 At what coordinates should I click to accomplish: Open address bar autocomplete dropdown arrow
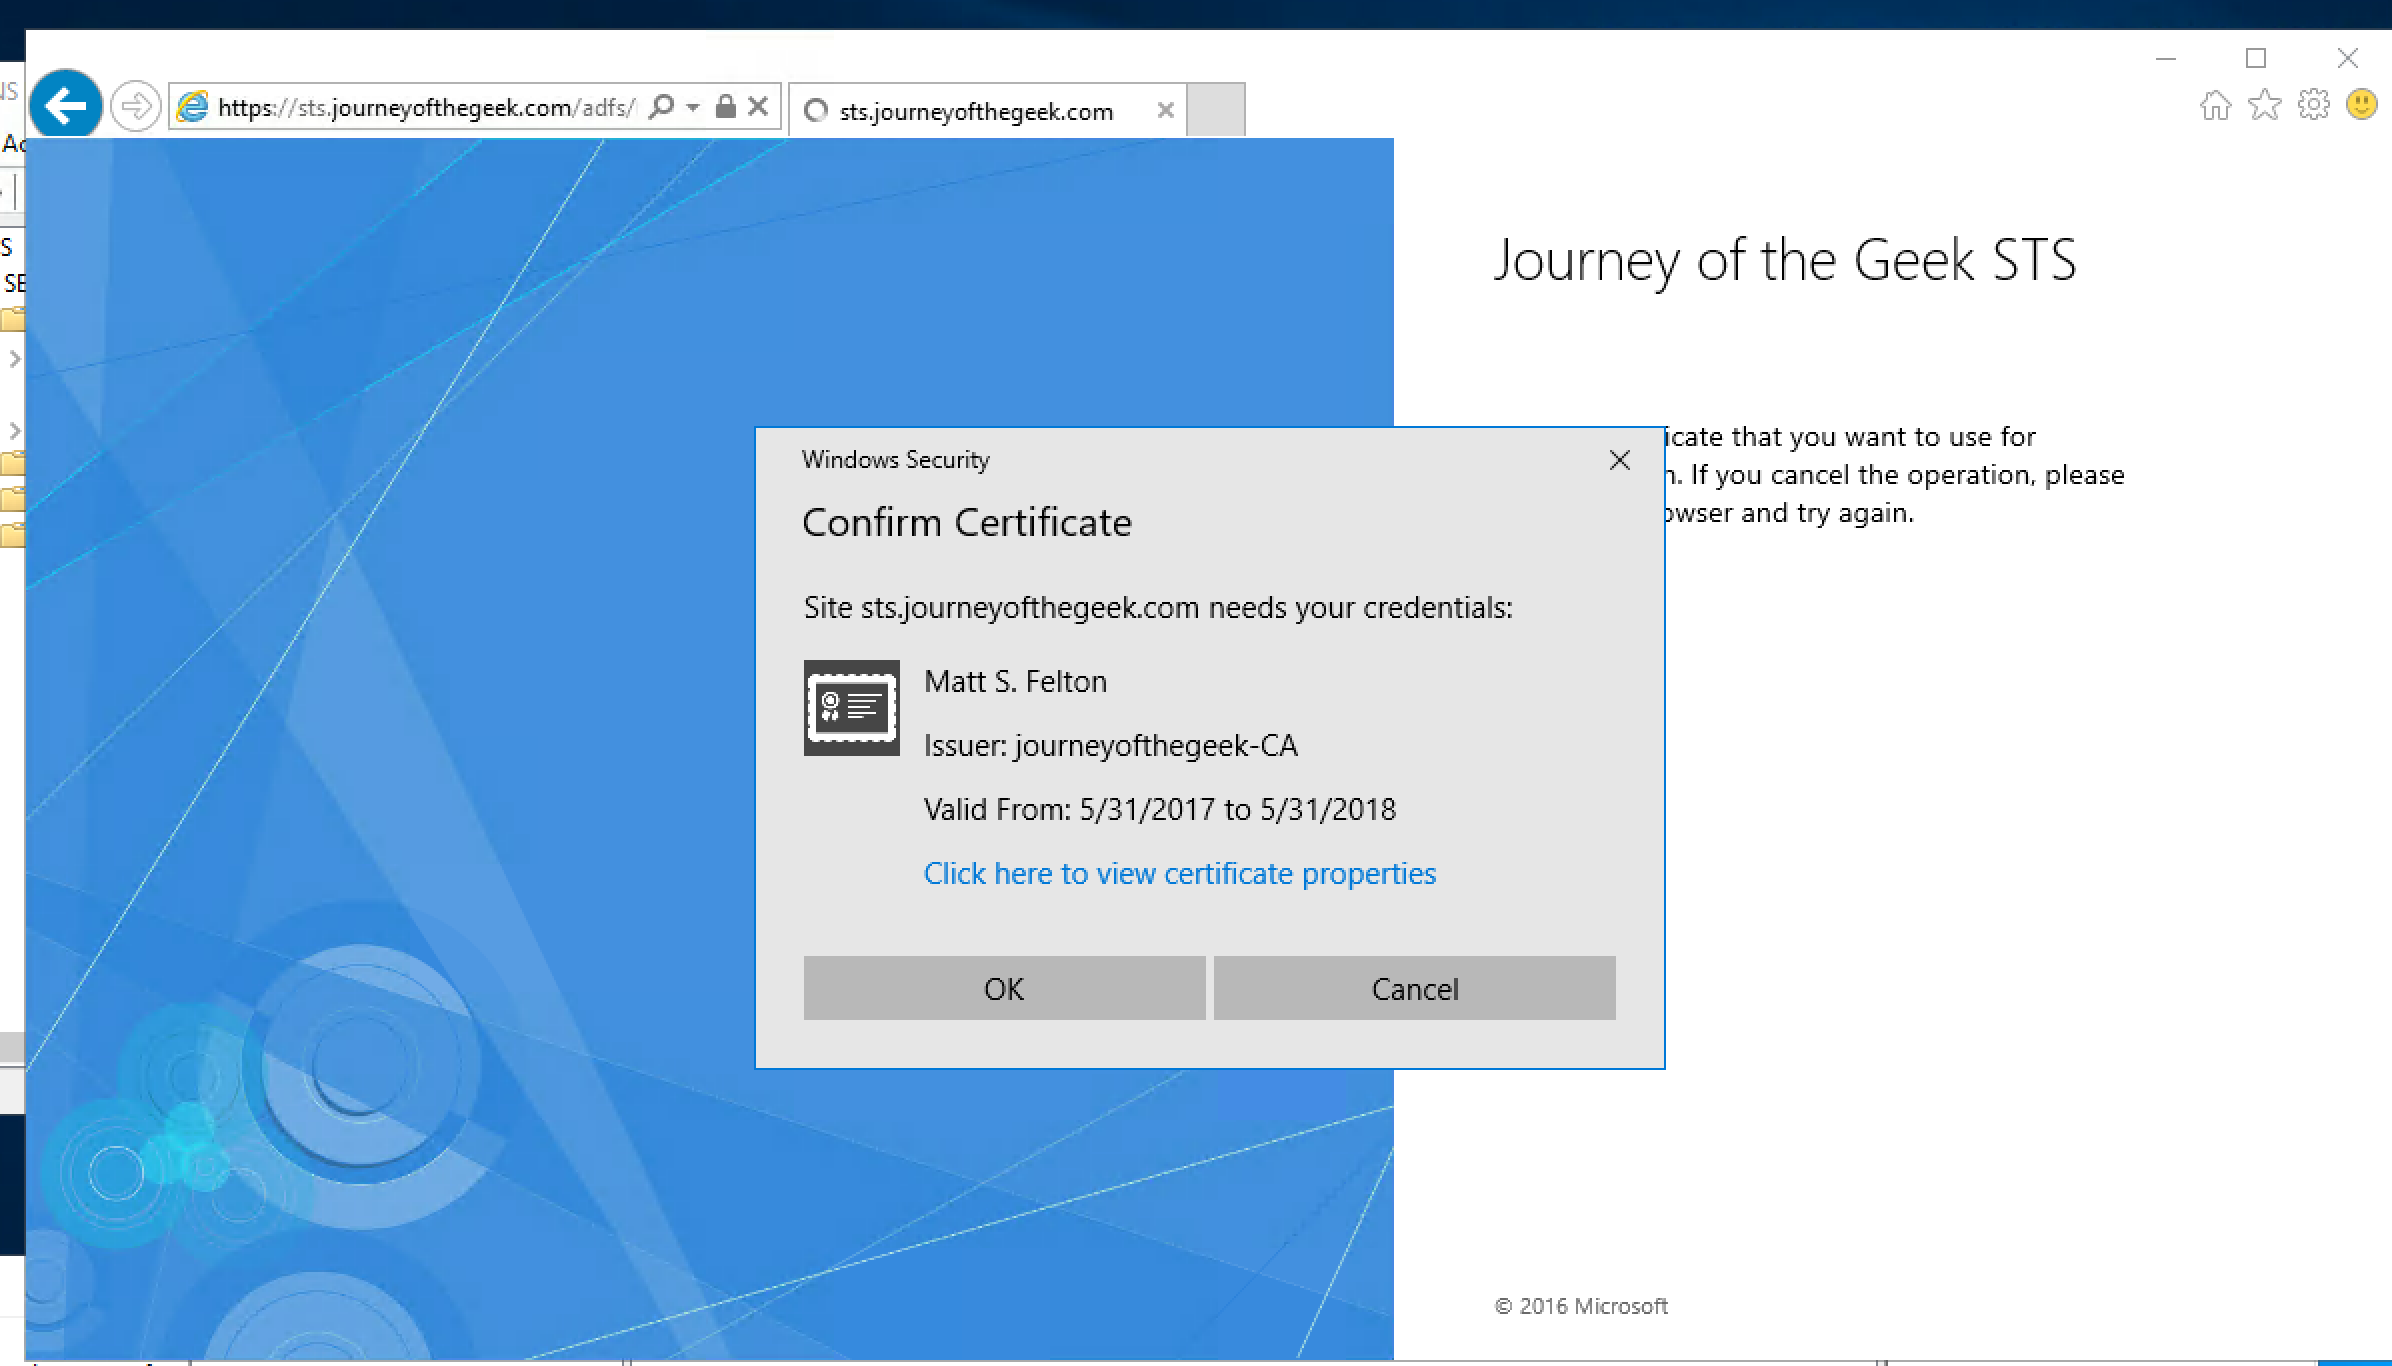coord(693,107)
